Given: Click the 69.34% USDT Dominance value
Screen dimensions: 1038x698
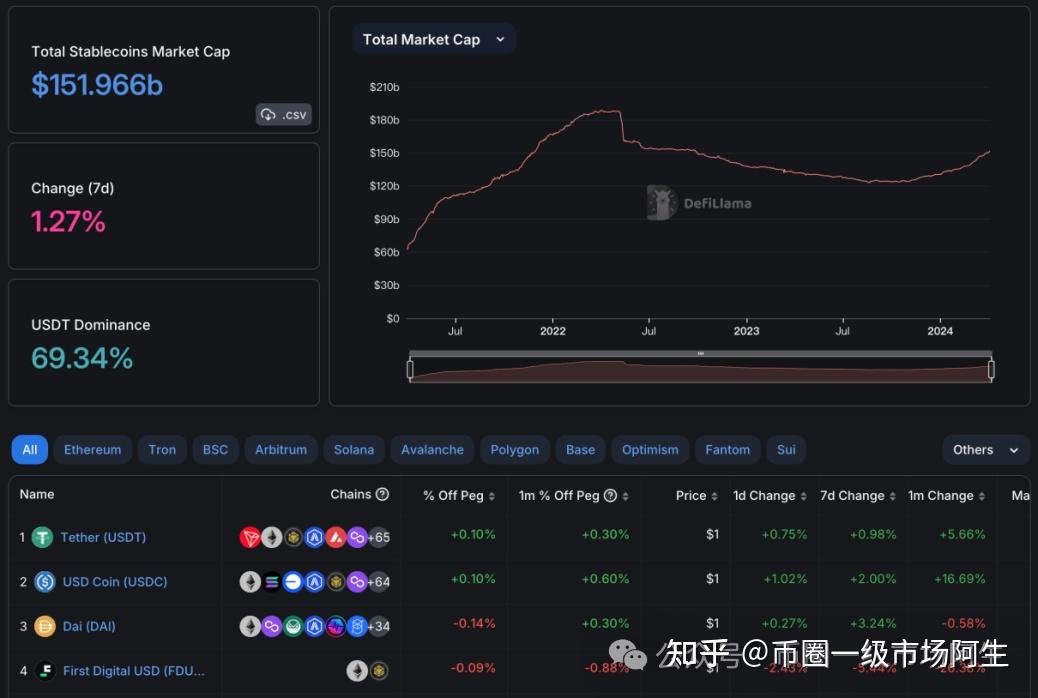Looking at the screenshot, I should tap(82, 358).
